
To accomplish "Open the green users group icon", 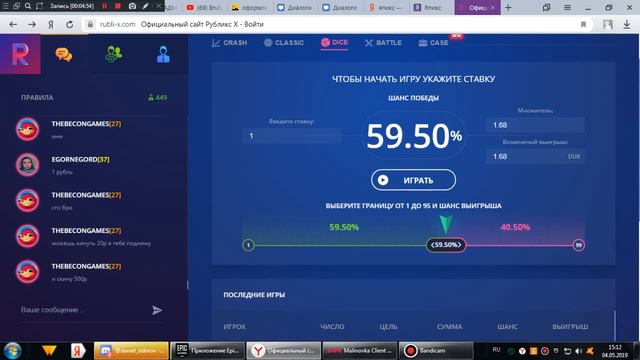I will pos(113,54).
